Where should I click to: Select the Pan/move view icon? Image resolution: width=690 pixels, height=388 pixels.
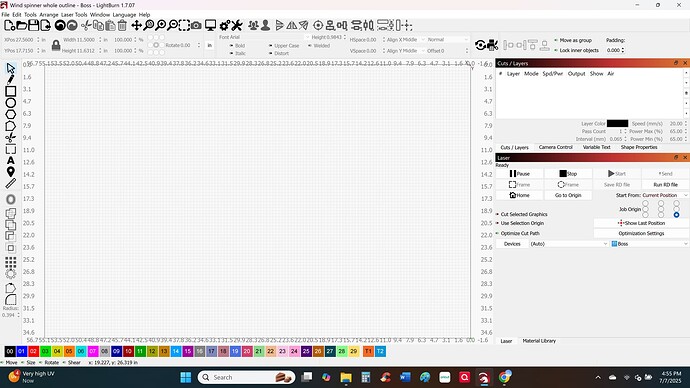136,26
